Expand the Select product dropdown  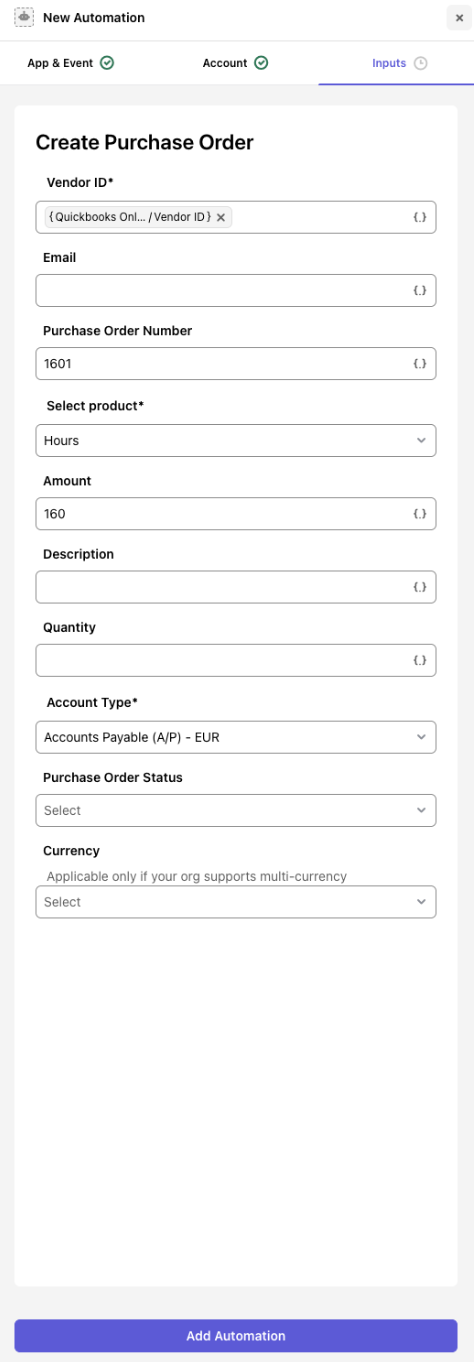236,440
